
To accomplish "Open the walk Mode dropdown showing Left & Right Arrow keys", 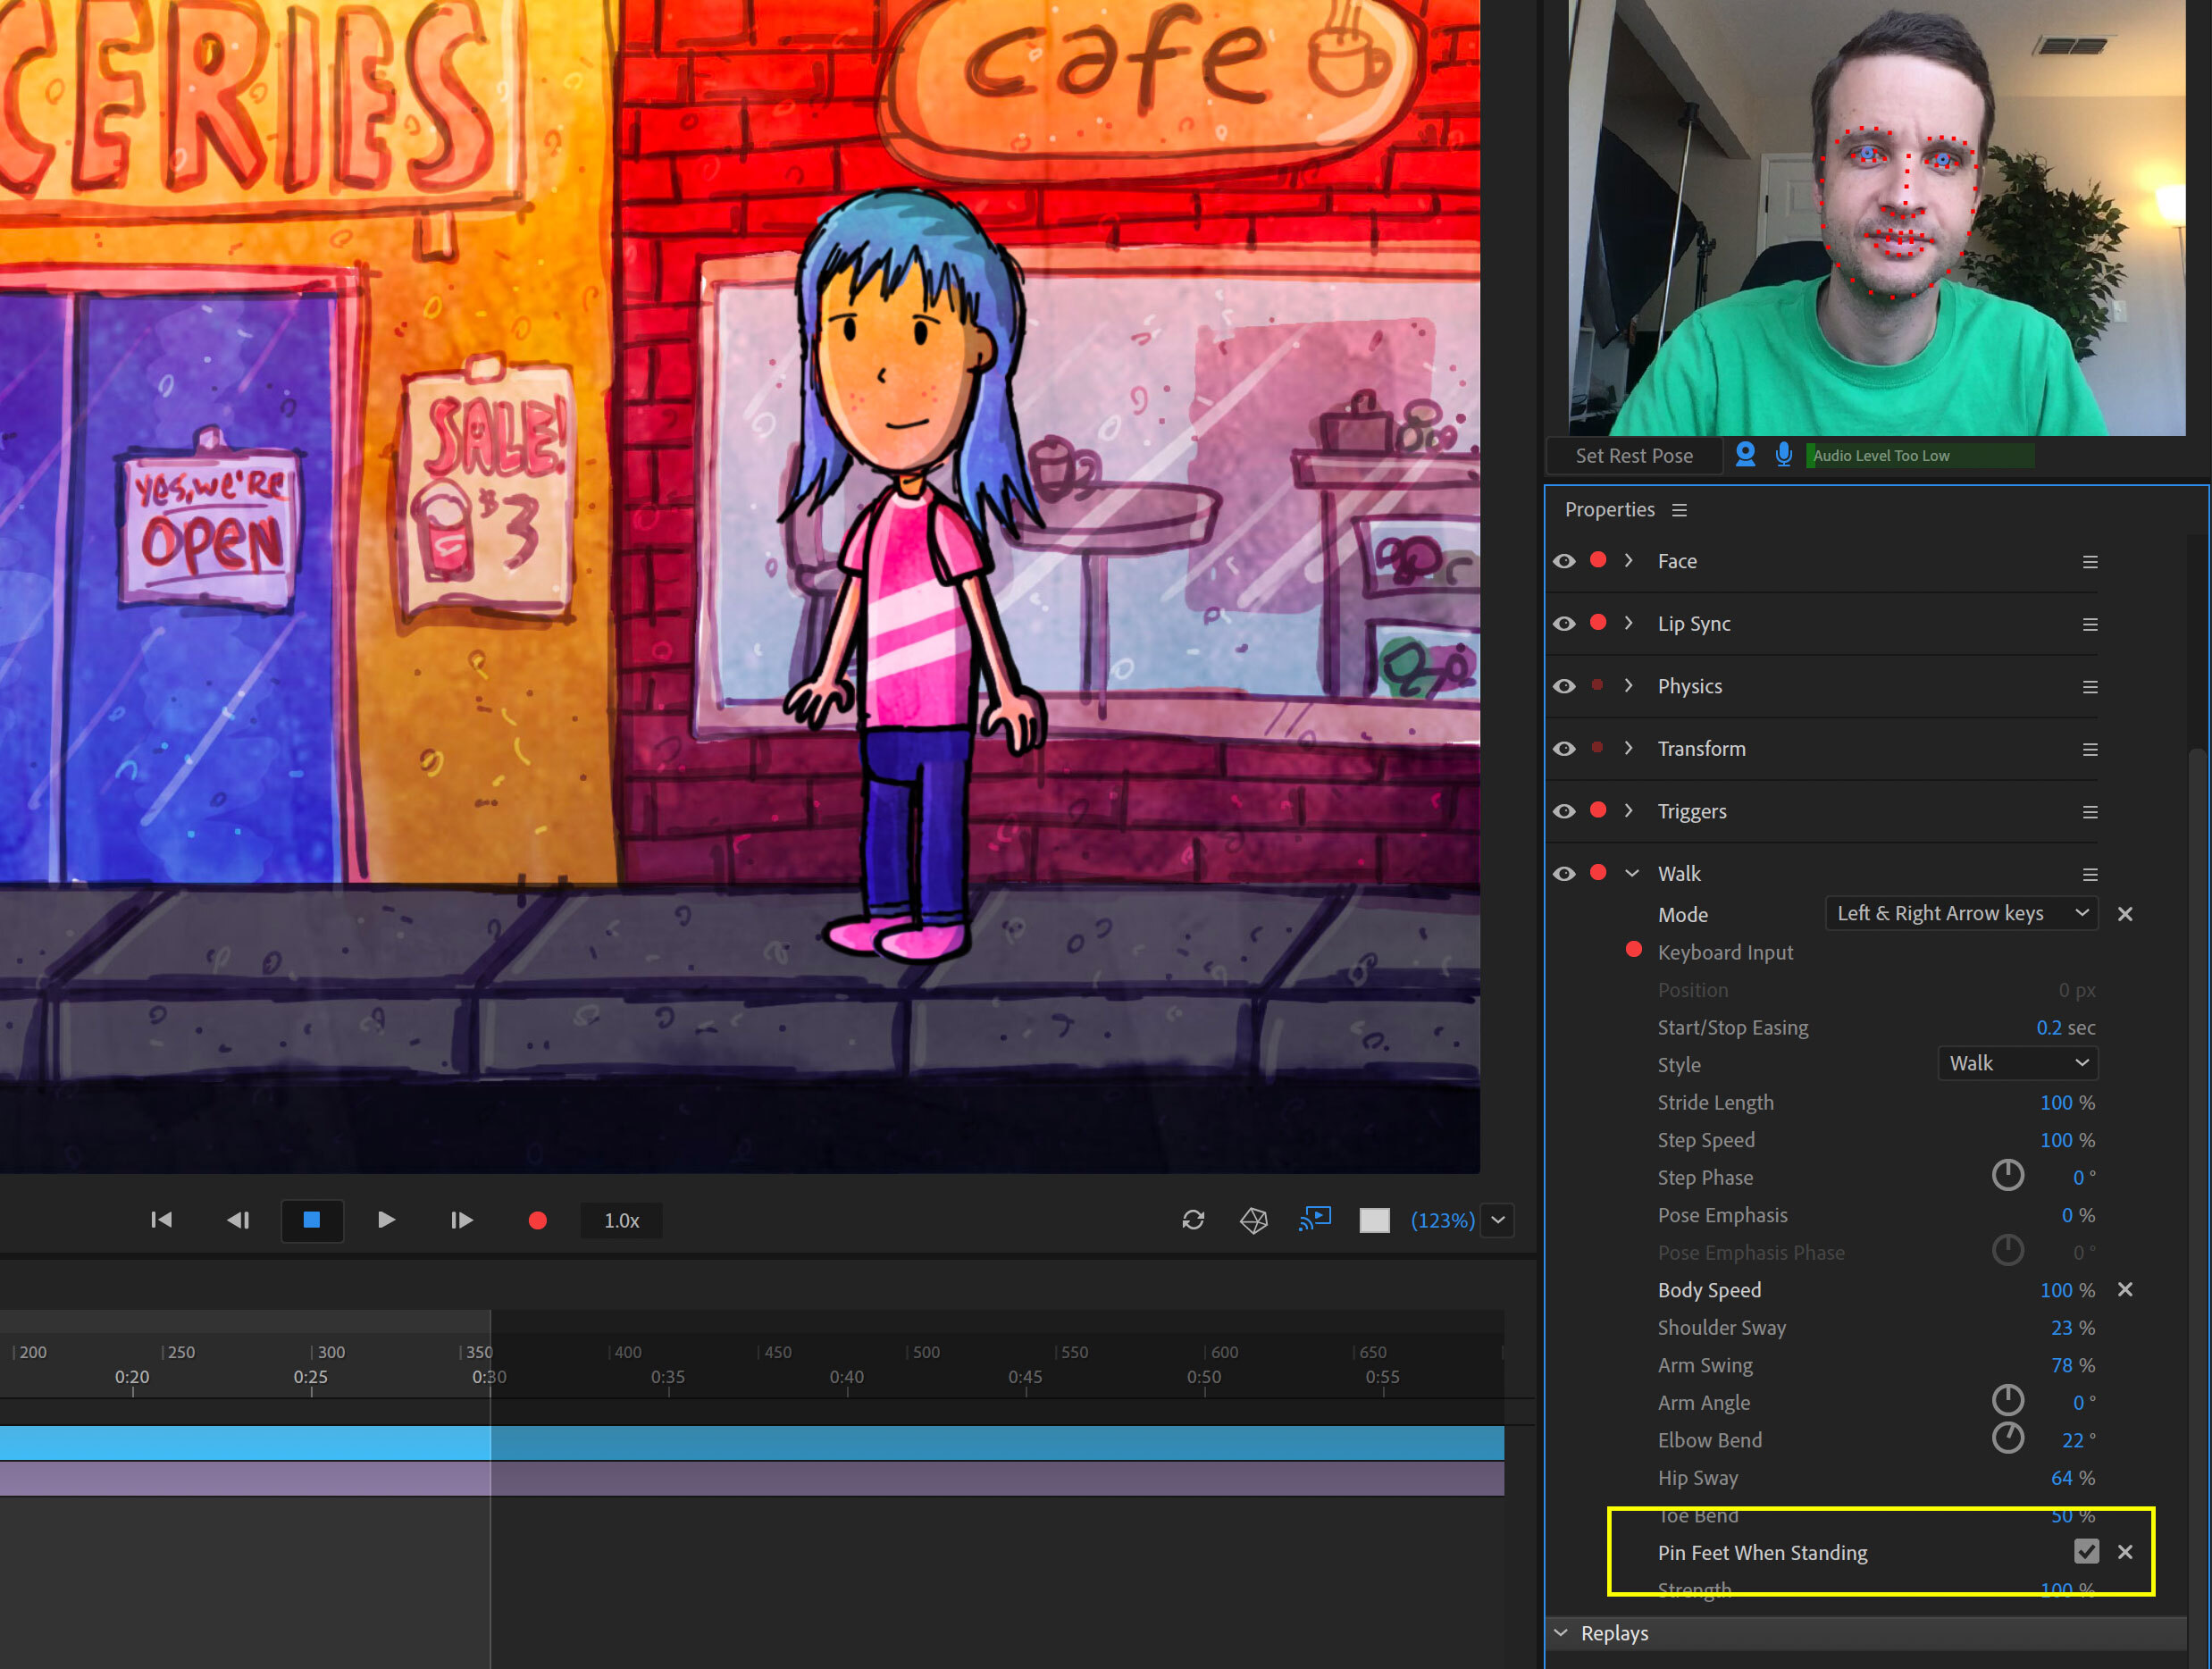I will point(1960,913).
